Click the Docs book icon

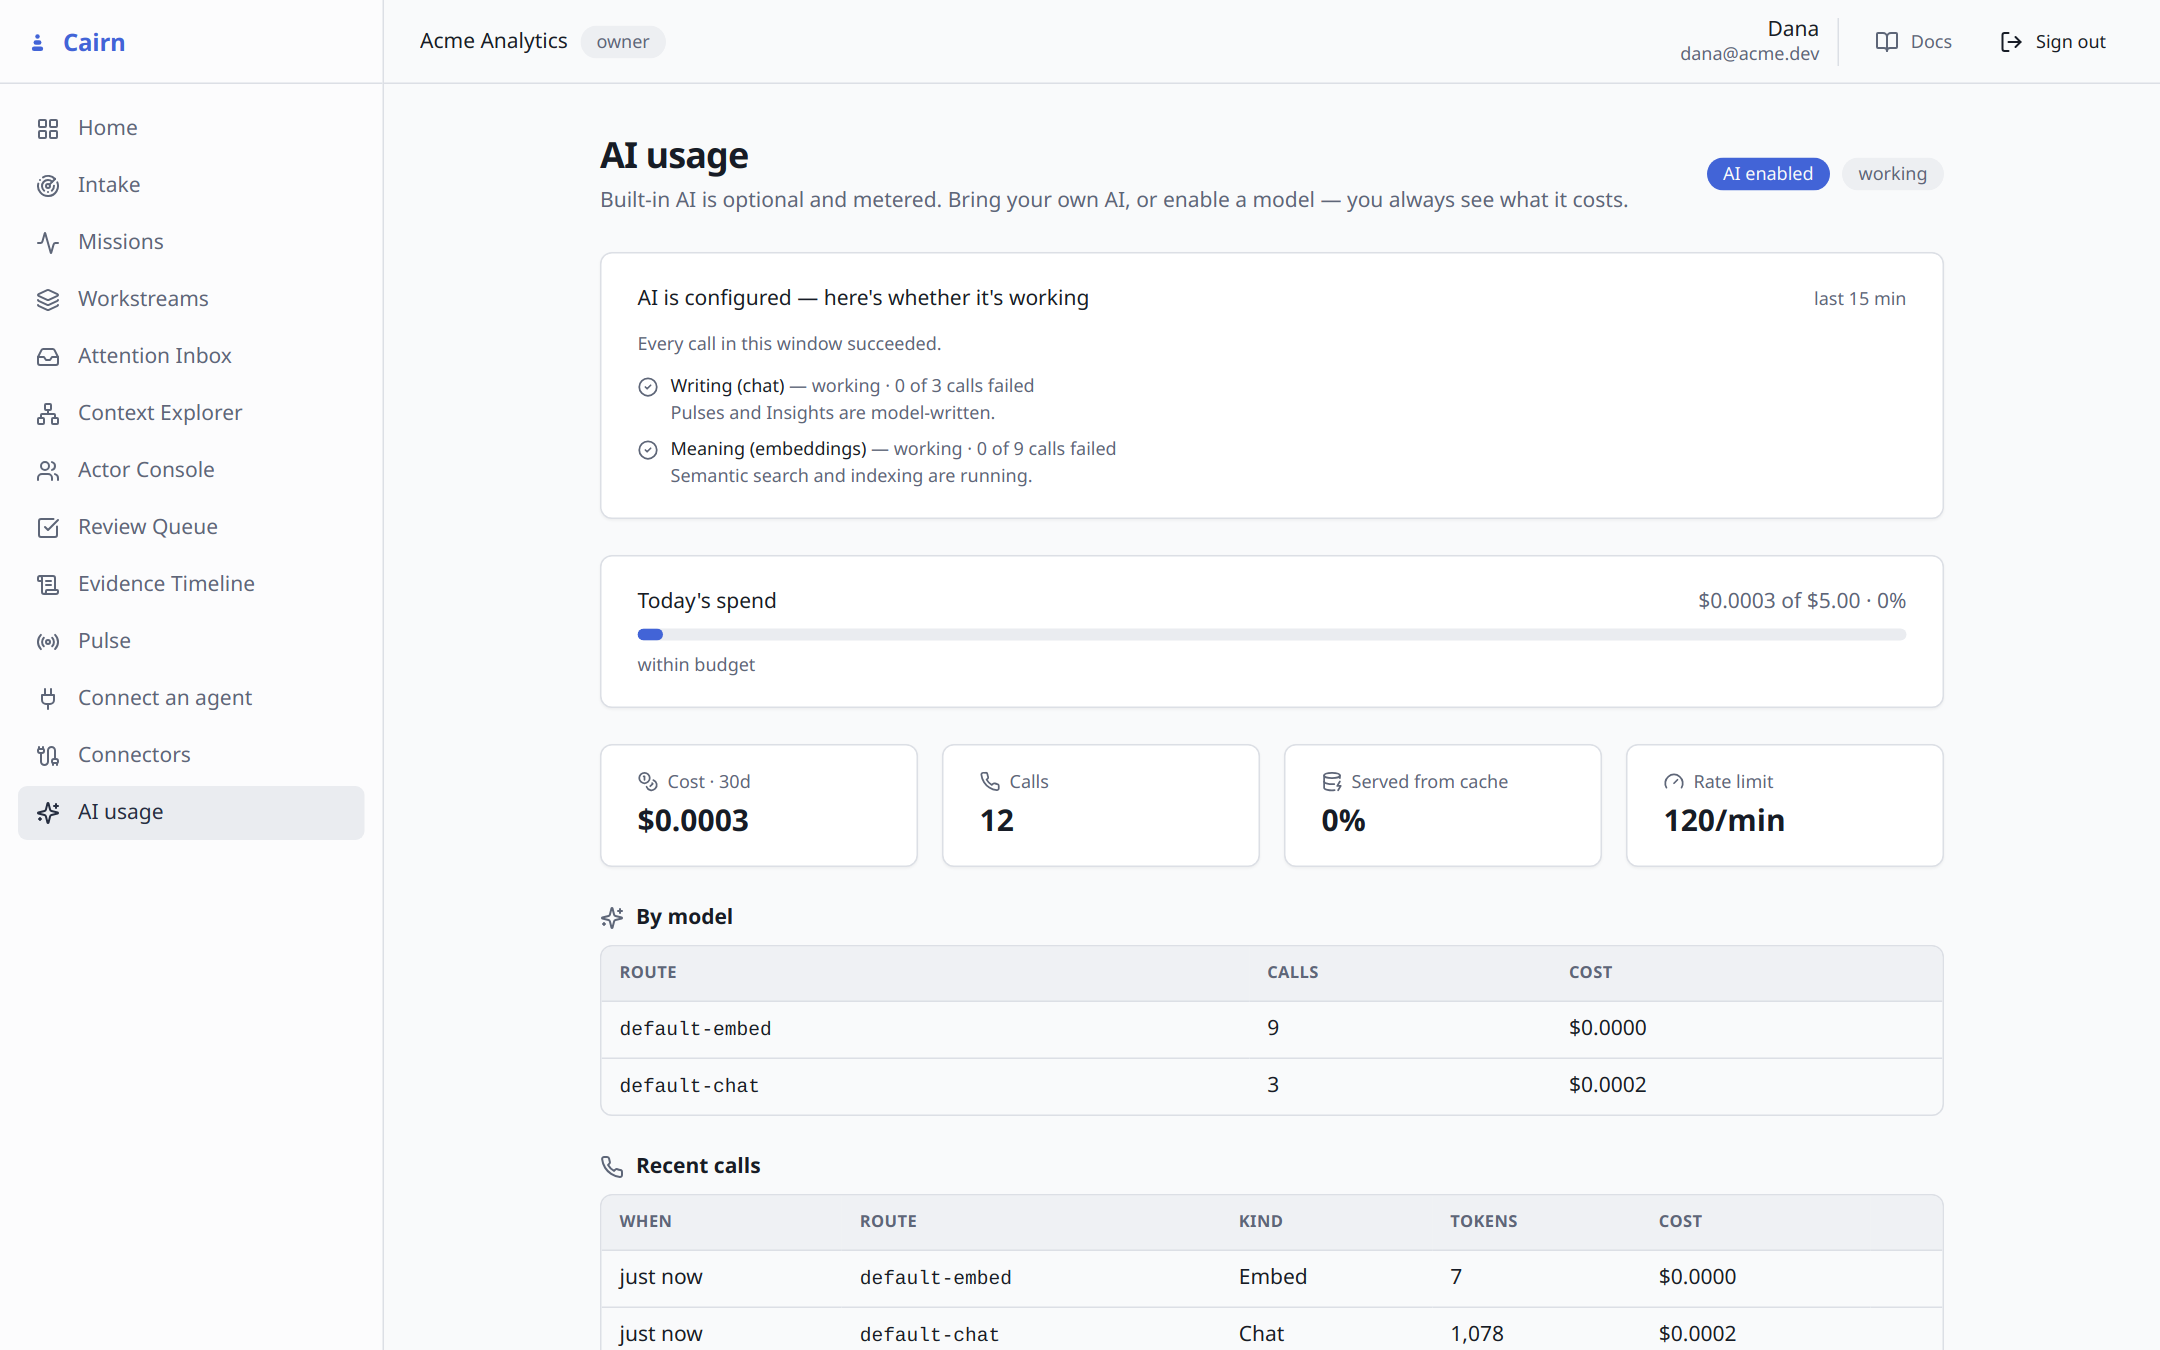coord(1887,42)
